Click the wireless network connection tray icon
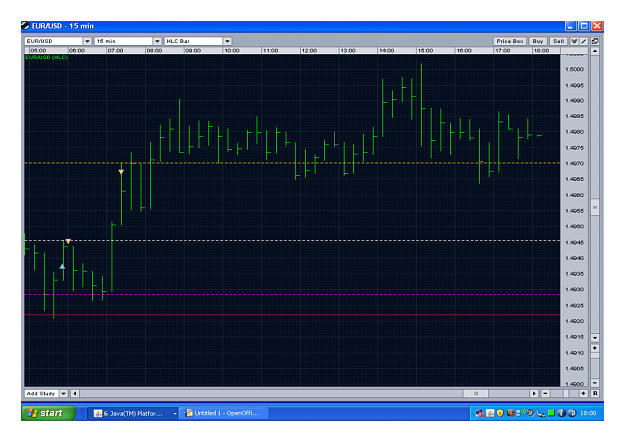This screenshot has height=442, width=625. click(521, 413)
